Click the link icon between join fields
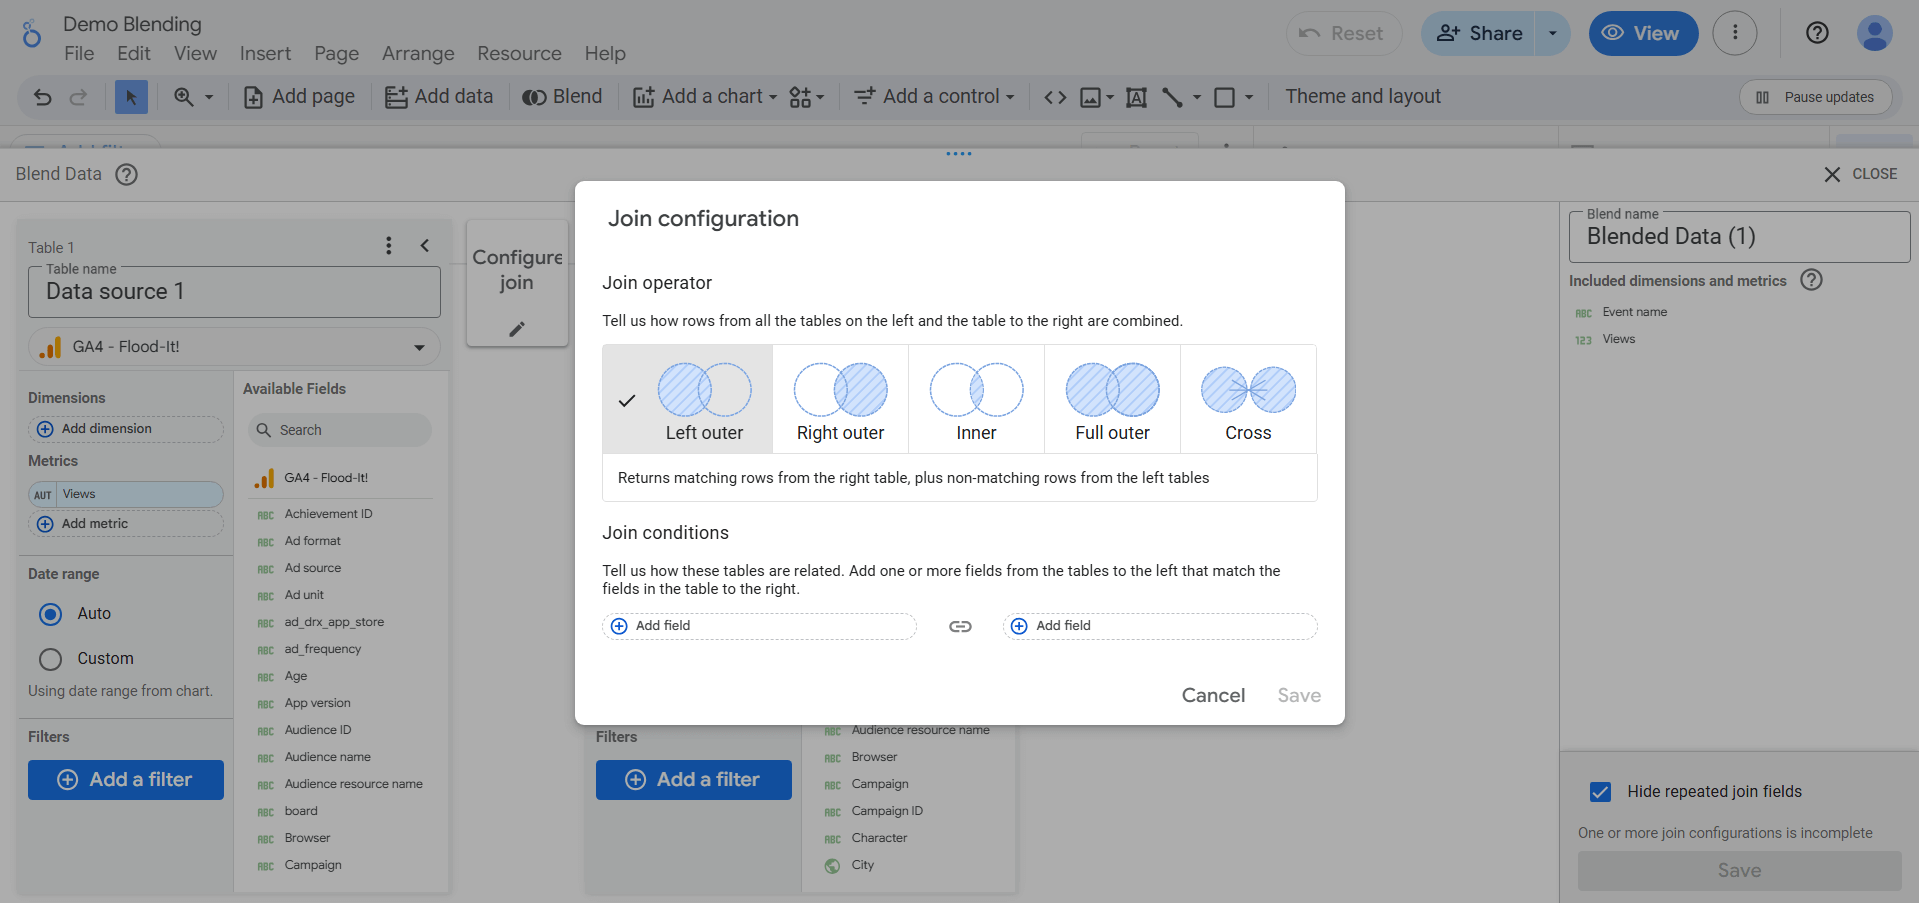The height and width of the screenshot is (903, 1919). click(960, 627)
